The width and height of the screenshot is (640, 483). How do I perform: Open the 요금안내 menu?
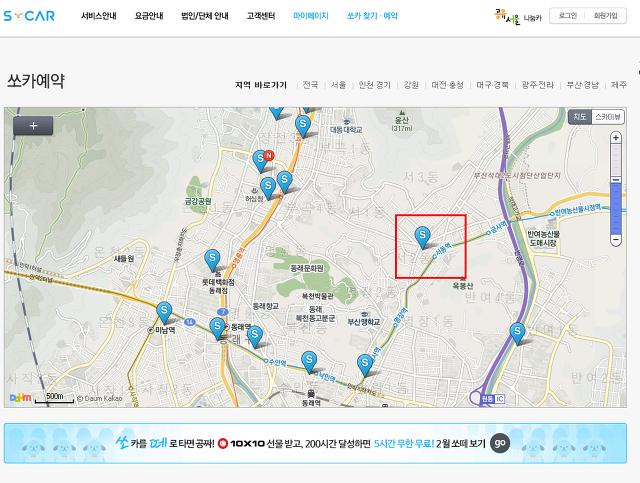[149, 16]
